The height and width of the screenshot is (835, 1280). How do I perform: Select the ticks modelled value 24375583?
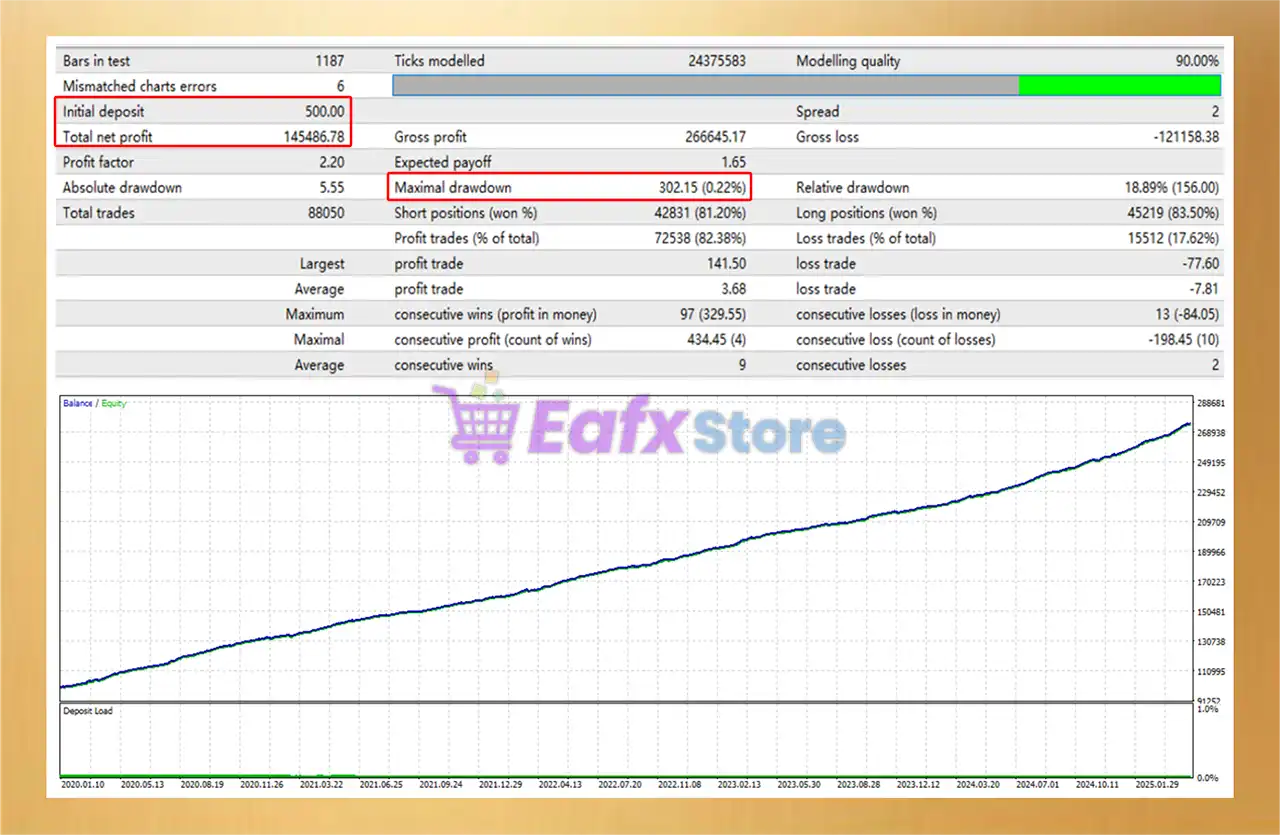tap(717, 61)
